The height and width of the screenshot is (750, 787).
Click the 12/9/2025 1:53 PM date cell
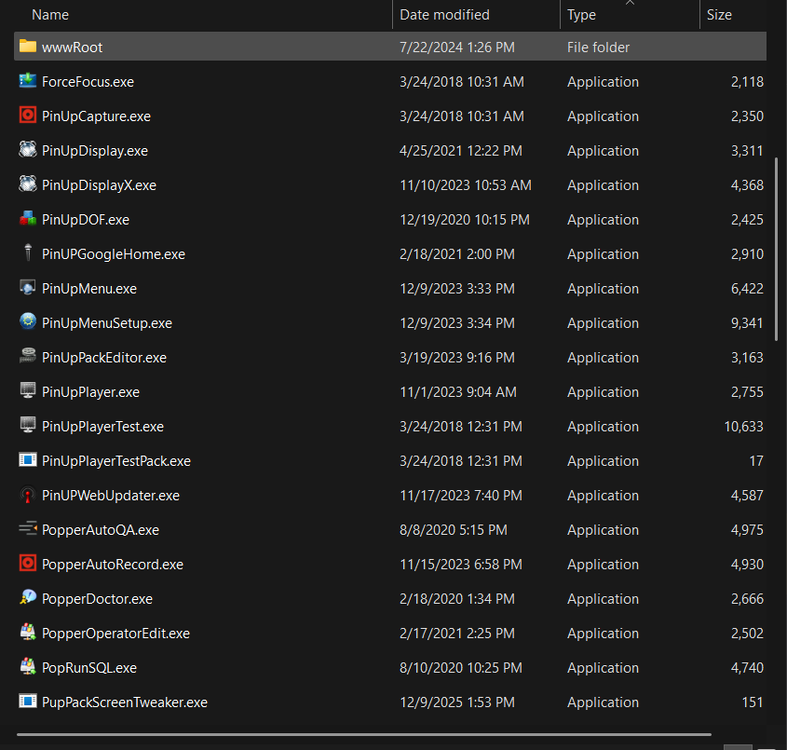pos(457,702)
